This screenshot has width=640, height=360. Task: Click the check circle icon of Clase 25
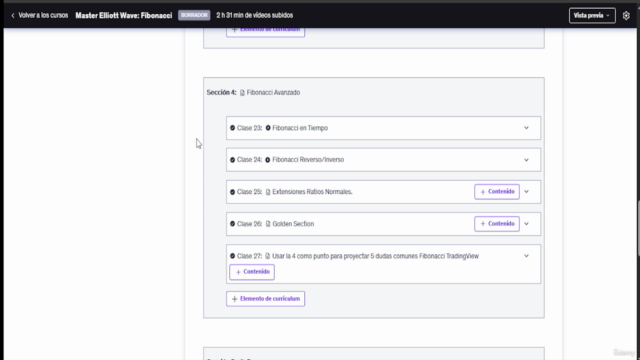click(232, 192)
